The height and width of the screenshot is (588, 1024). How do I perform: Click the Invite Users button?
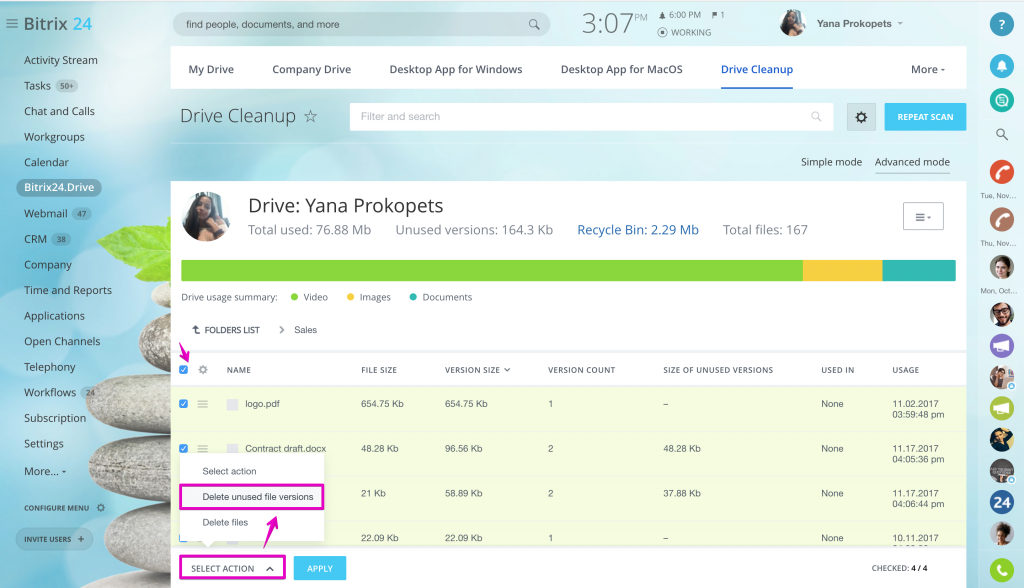pos(54,539)
